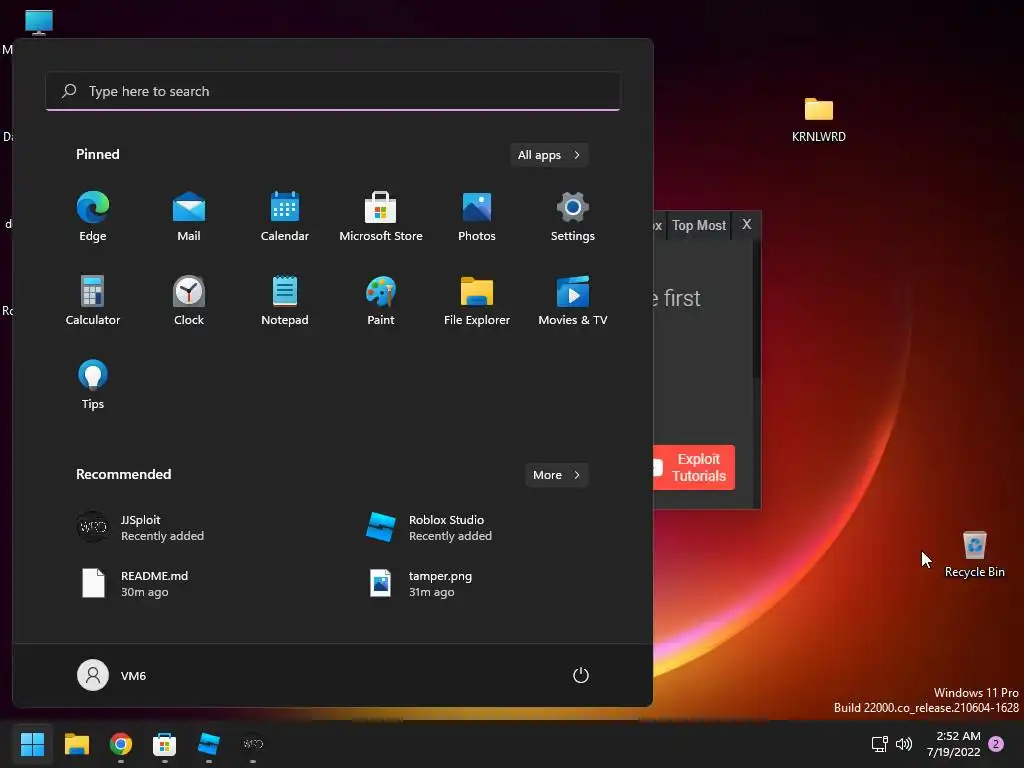The width and height of the screenshot is (1024, 768).
Task: Click the JJSploit window scrollbar
Action: click(x=756, y=310)
